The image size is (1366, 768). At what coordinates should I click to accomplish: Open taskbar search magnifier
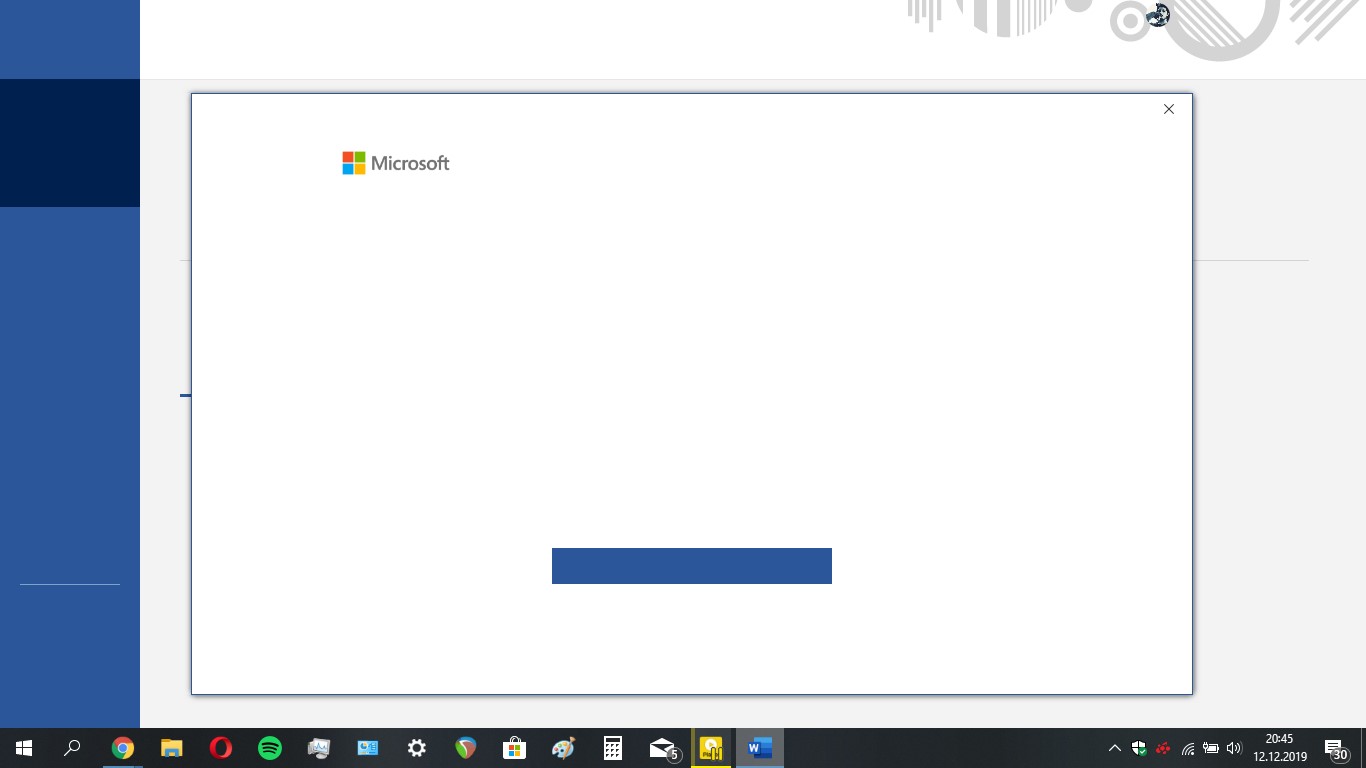point(72,748)
